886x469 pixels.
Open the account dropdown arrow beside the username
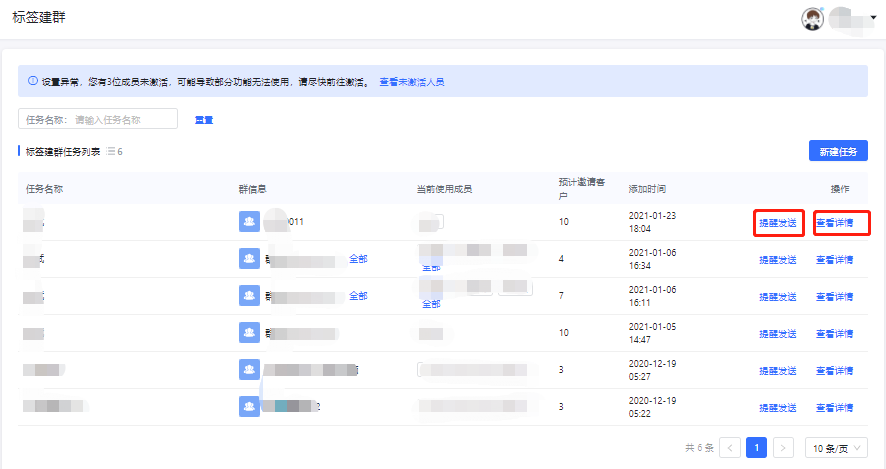[x=873, y=19]
